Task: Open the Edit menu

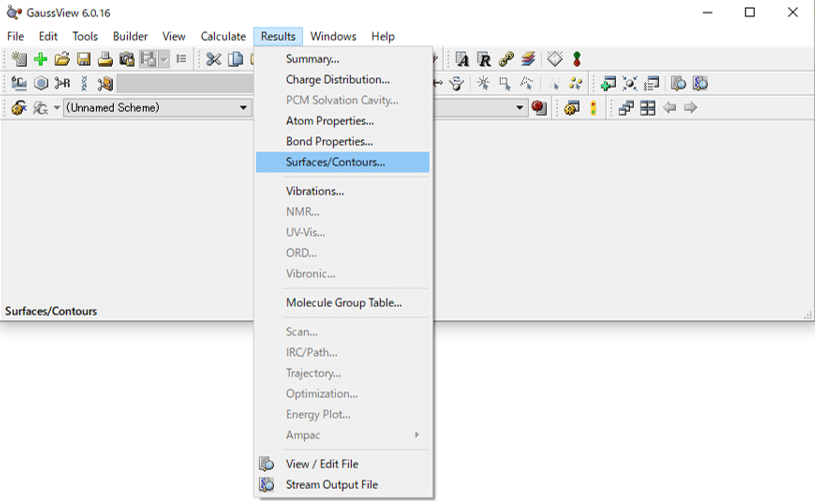Action: pos(48,36)
